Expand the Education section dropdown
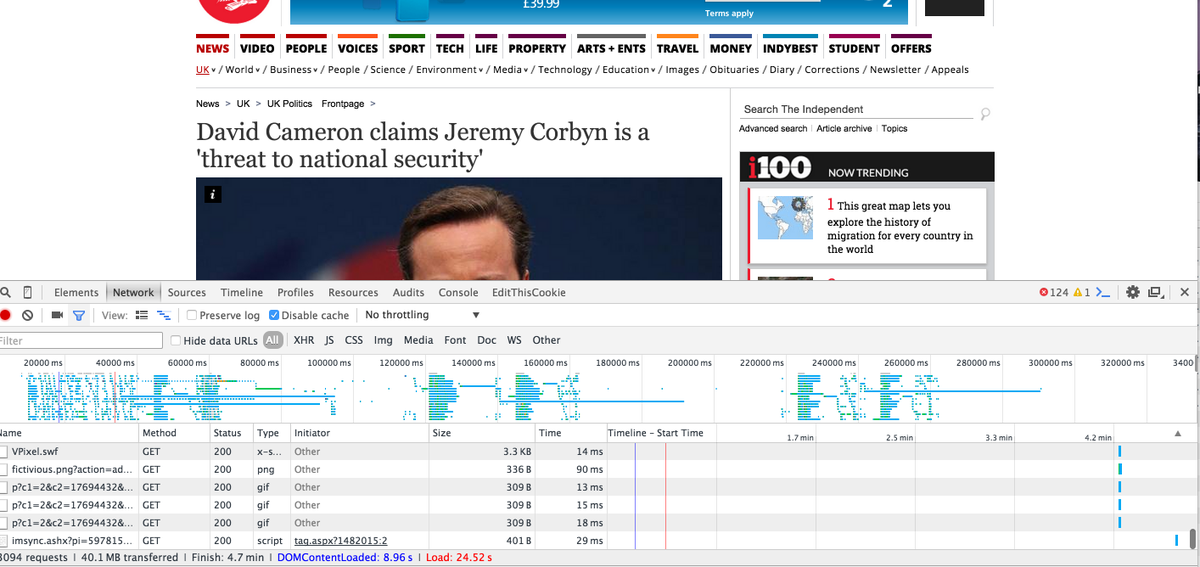Screen dimensions: 1200x567 pyautogui.click(x=655, y=70)
